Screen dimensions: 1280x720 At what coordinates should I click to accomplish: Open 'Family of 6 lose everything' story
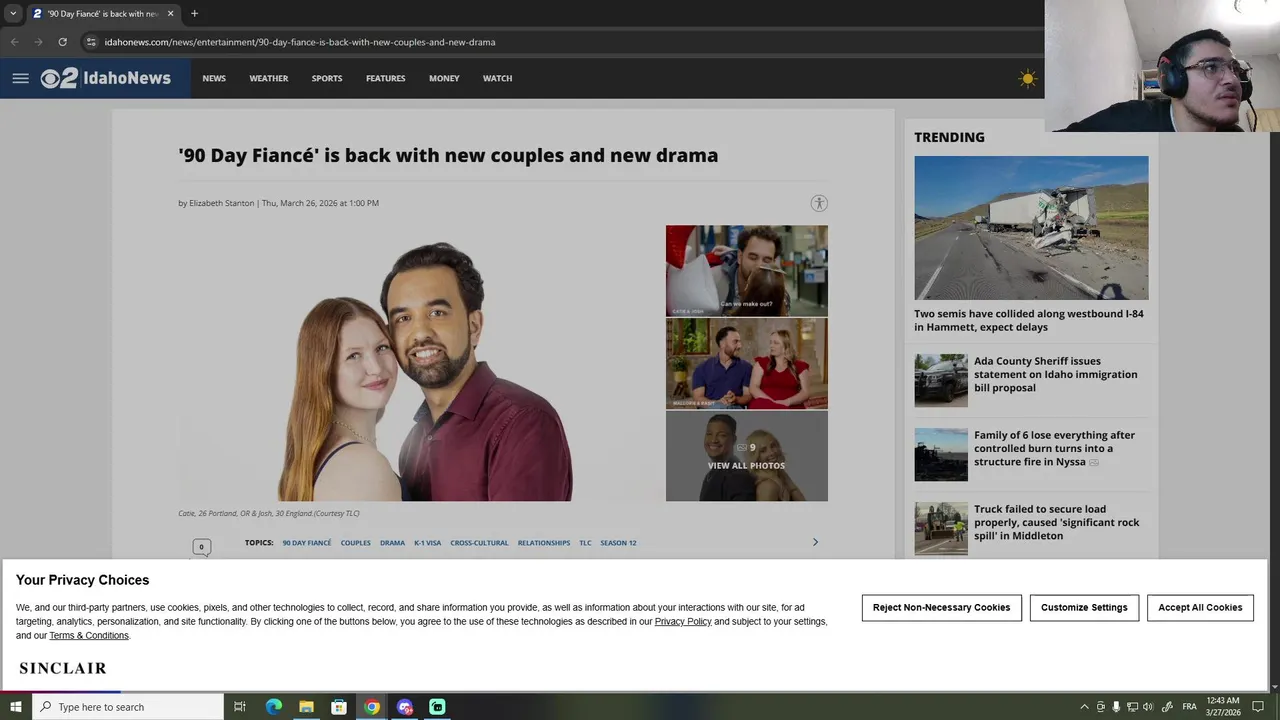1055,448
